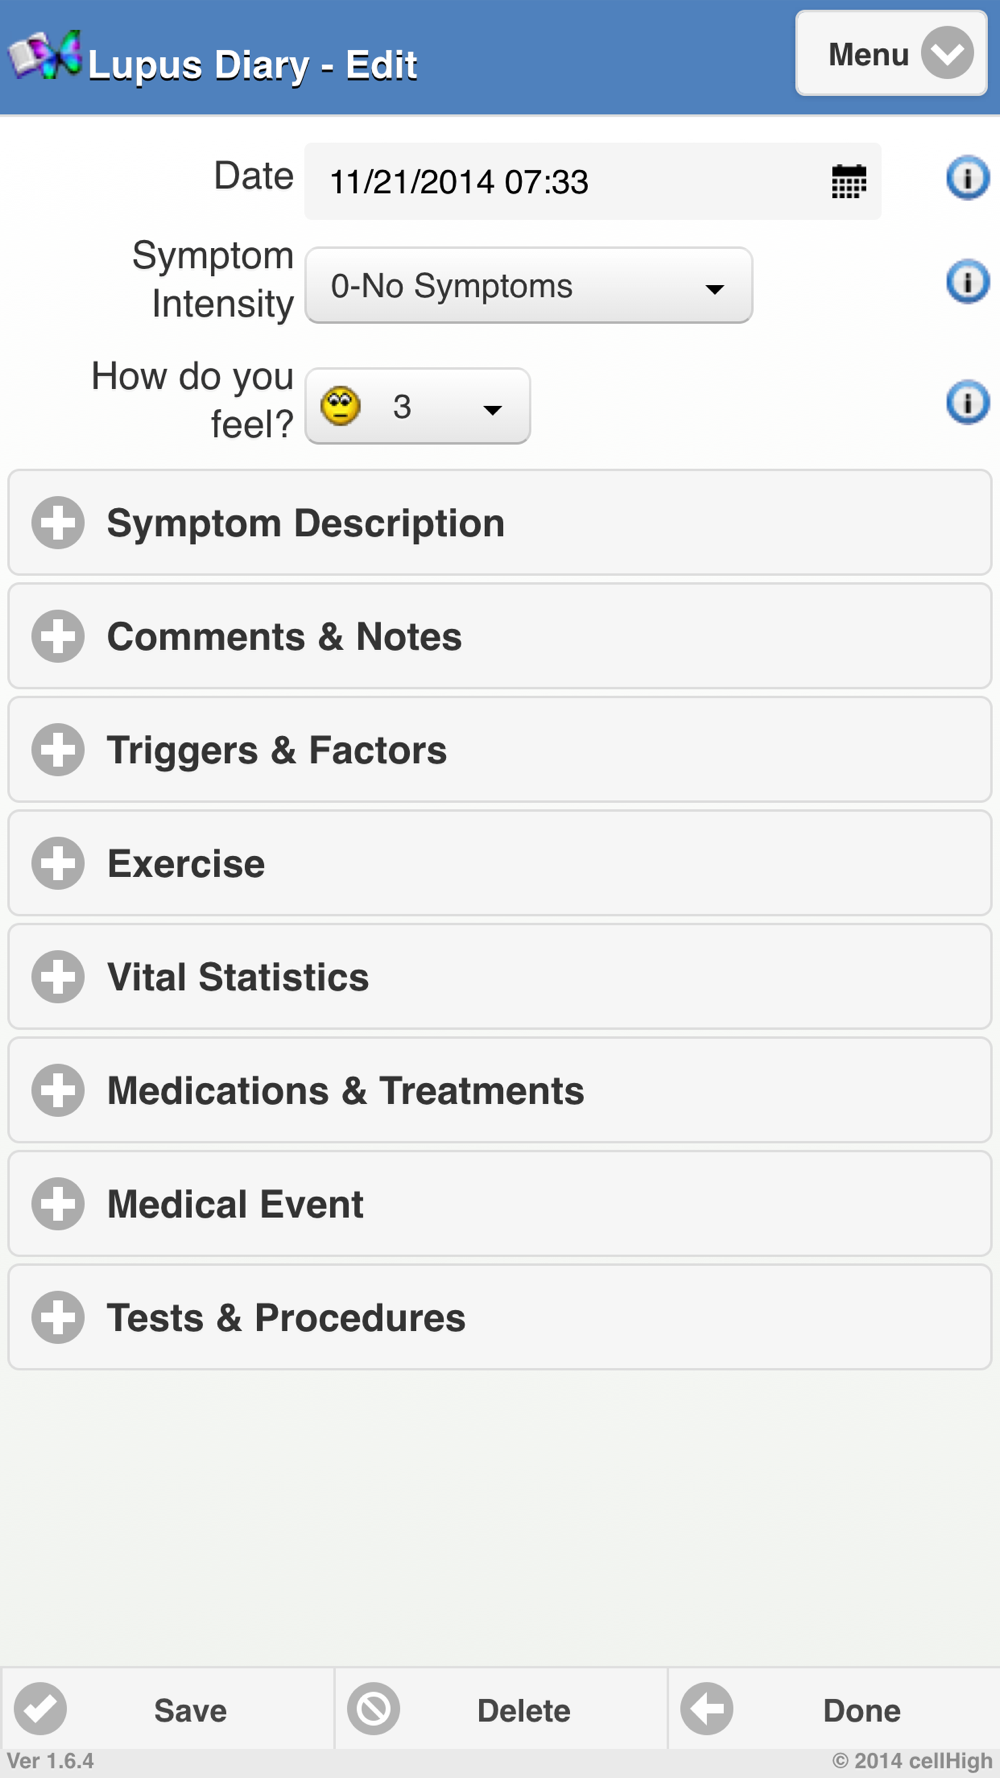
Task: Open the calendar date picker icon
Action: pos(848,182)
